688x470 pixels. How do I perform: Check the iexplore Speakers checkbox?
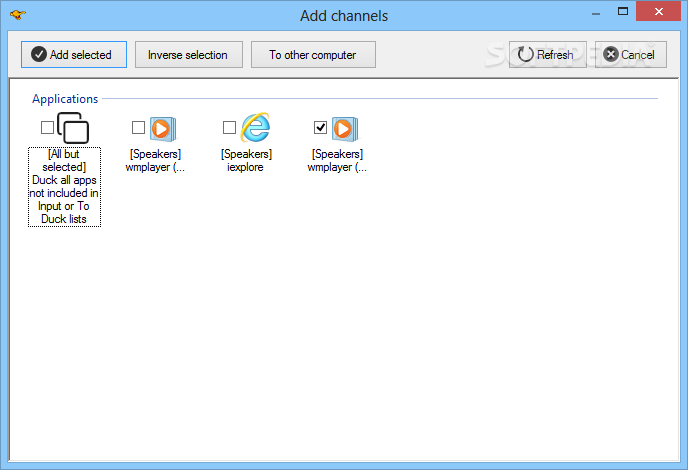click(x=229, y=128)
